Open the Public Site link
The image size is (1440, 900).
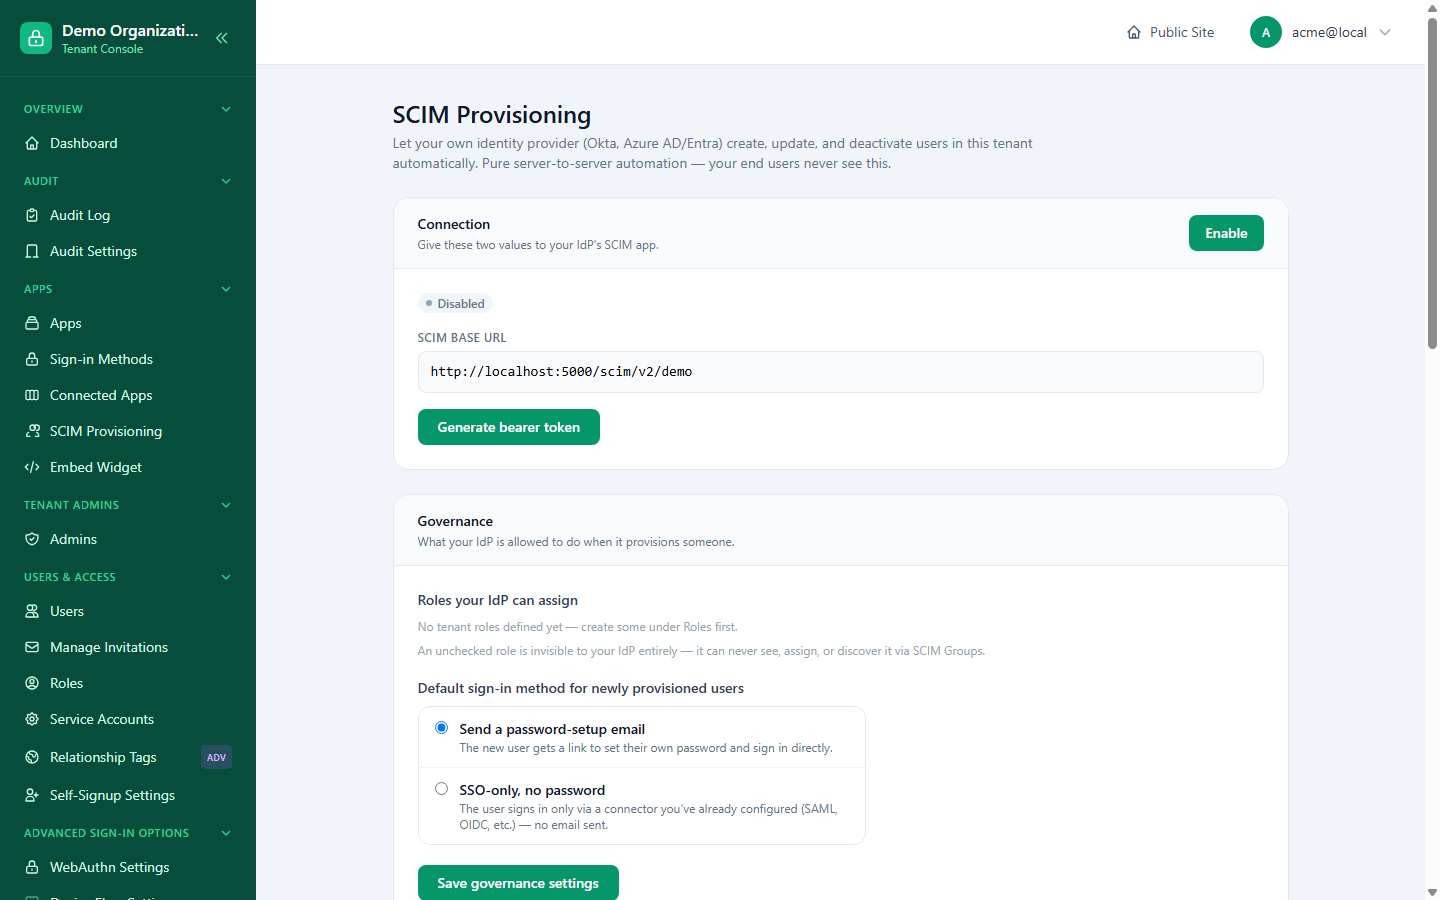1170,32
